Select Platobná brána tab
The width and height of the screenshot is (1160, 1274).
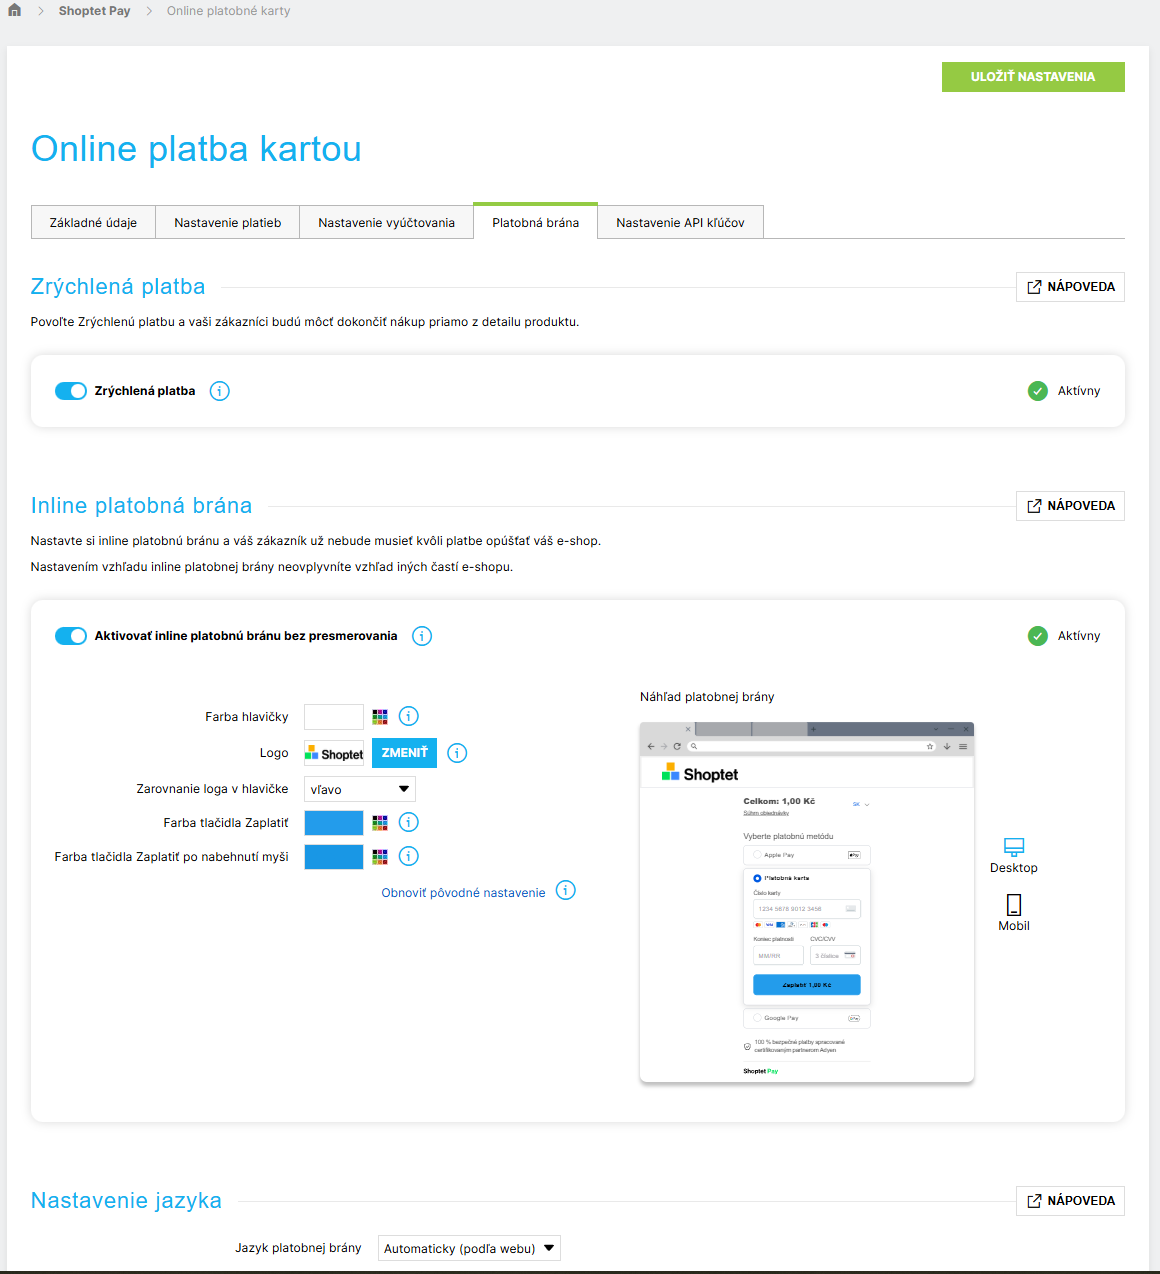[x=535, y=222]
